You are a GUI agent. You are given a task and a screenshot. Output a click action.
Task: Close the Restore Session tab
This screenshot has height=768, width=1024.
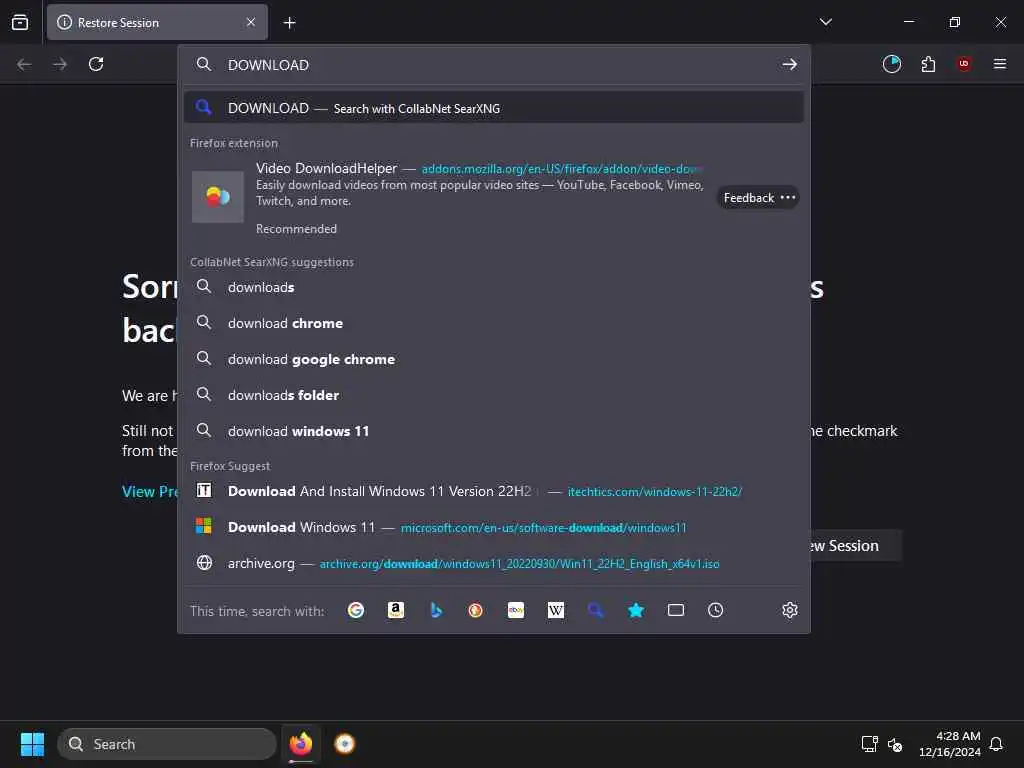(x=251, y=22)
